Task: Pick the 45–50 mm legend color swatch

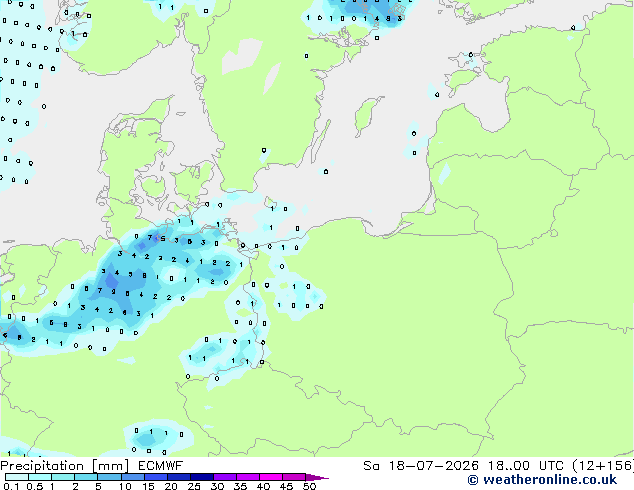Action: 294,477
